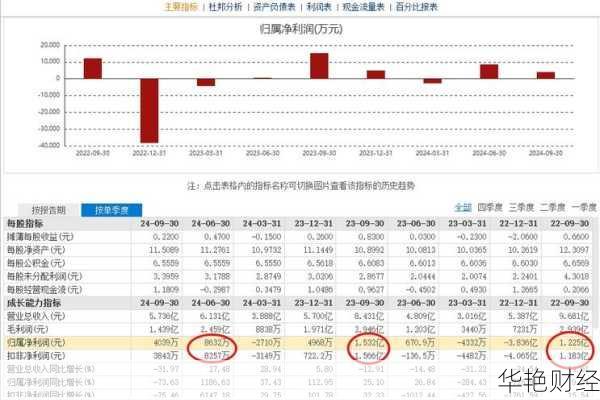Click the 毛利润(元) indicator name

point(28,329)
